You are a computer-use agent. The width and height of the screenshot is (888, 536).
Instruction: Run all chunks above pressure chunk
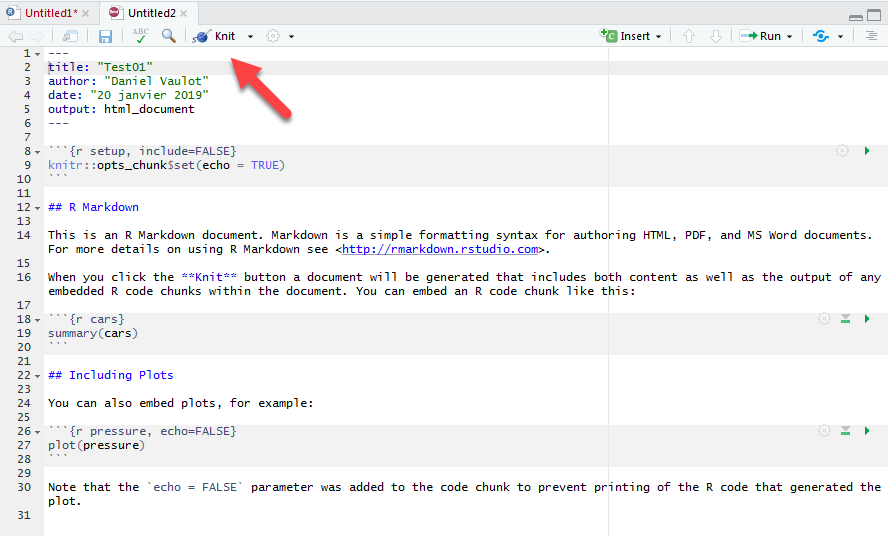click(845, 431)
